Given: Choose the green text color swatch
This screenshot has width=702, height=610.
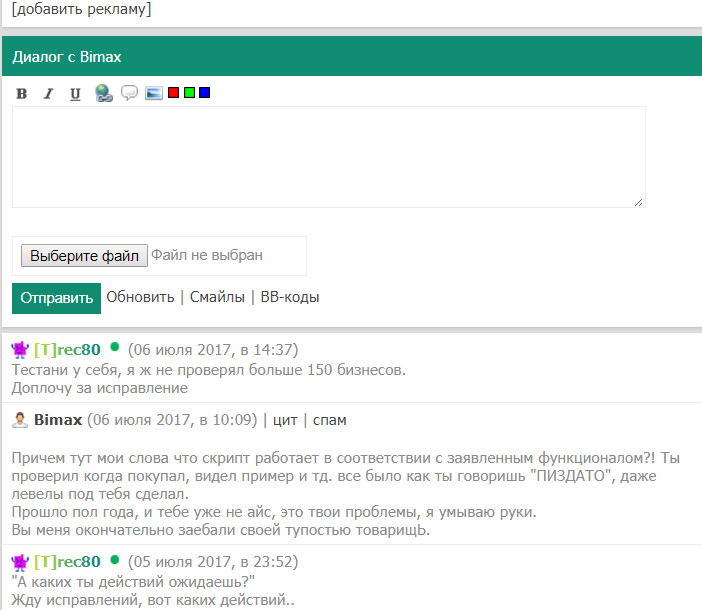Looking at the screenshot, I should pyautogui.click(x=189, y=93).
